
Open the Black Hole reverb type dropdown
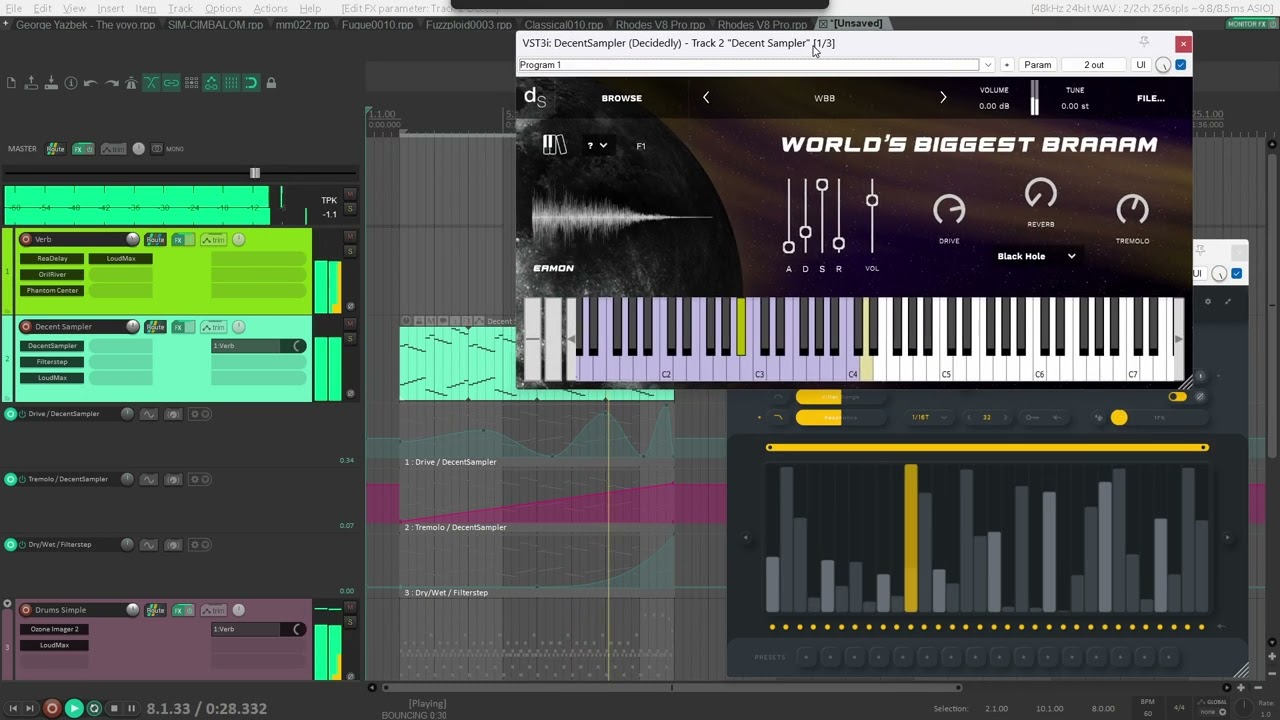(x=1036, y=256)
